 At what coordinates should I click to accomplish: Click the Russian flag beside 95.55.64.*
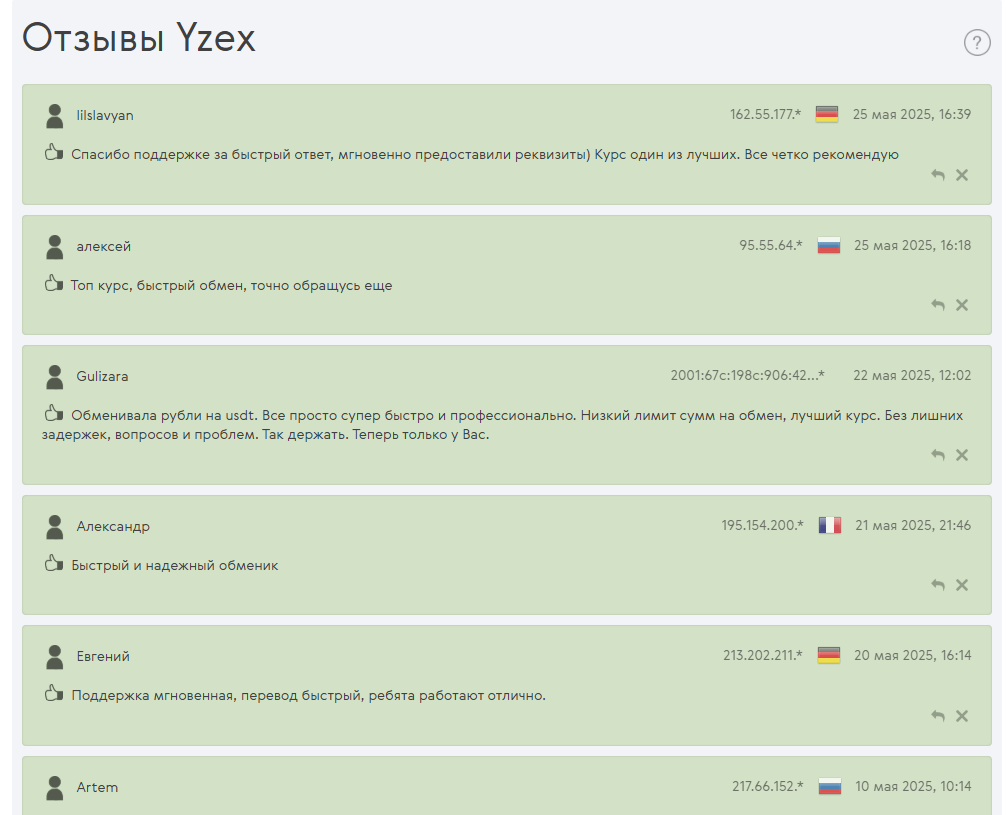point(829,245)
